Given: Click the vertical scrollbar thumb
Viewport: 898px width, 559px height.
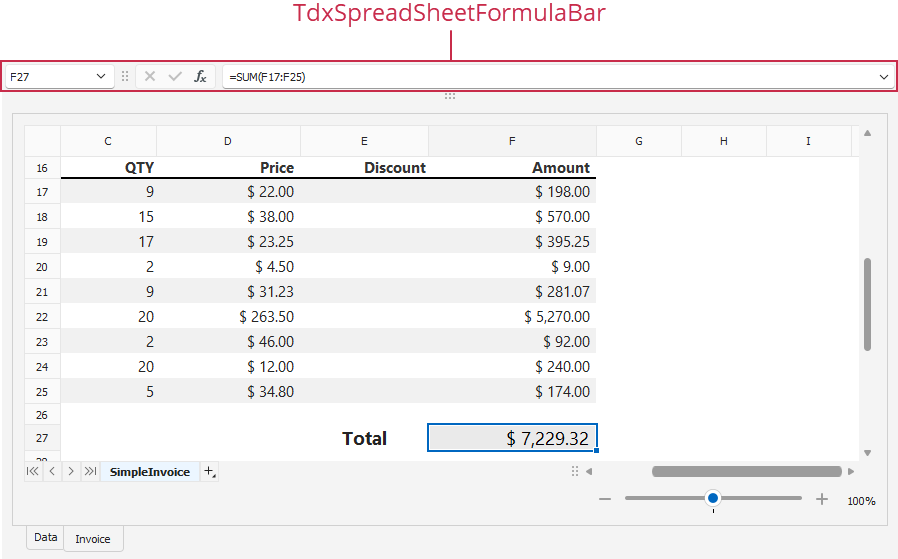Looking at the screenshot, I should pos(868,304).
